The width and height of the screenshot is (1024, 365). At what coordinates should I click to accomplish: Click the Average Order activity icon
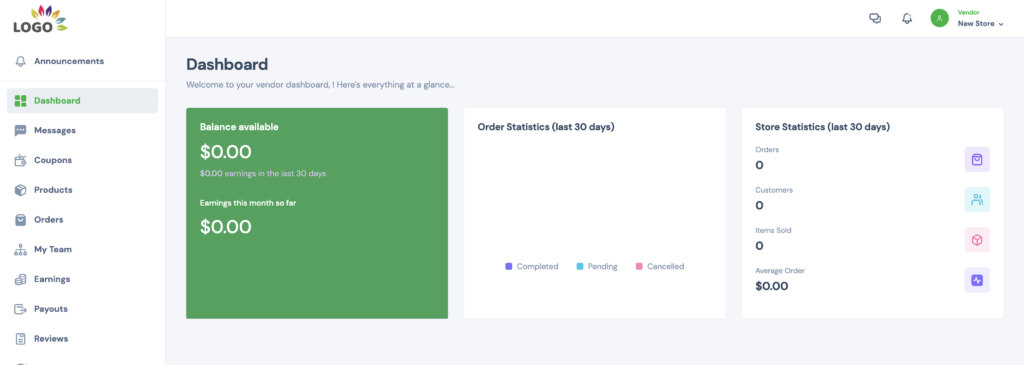pos(977,280)
